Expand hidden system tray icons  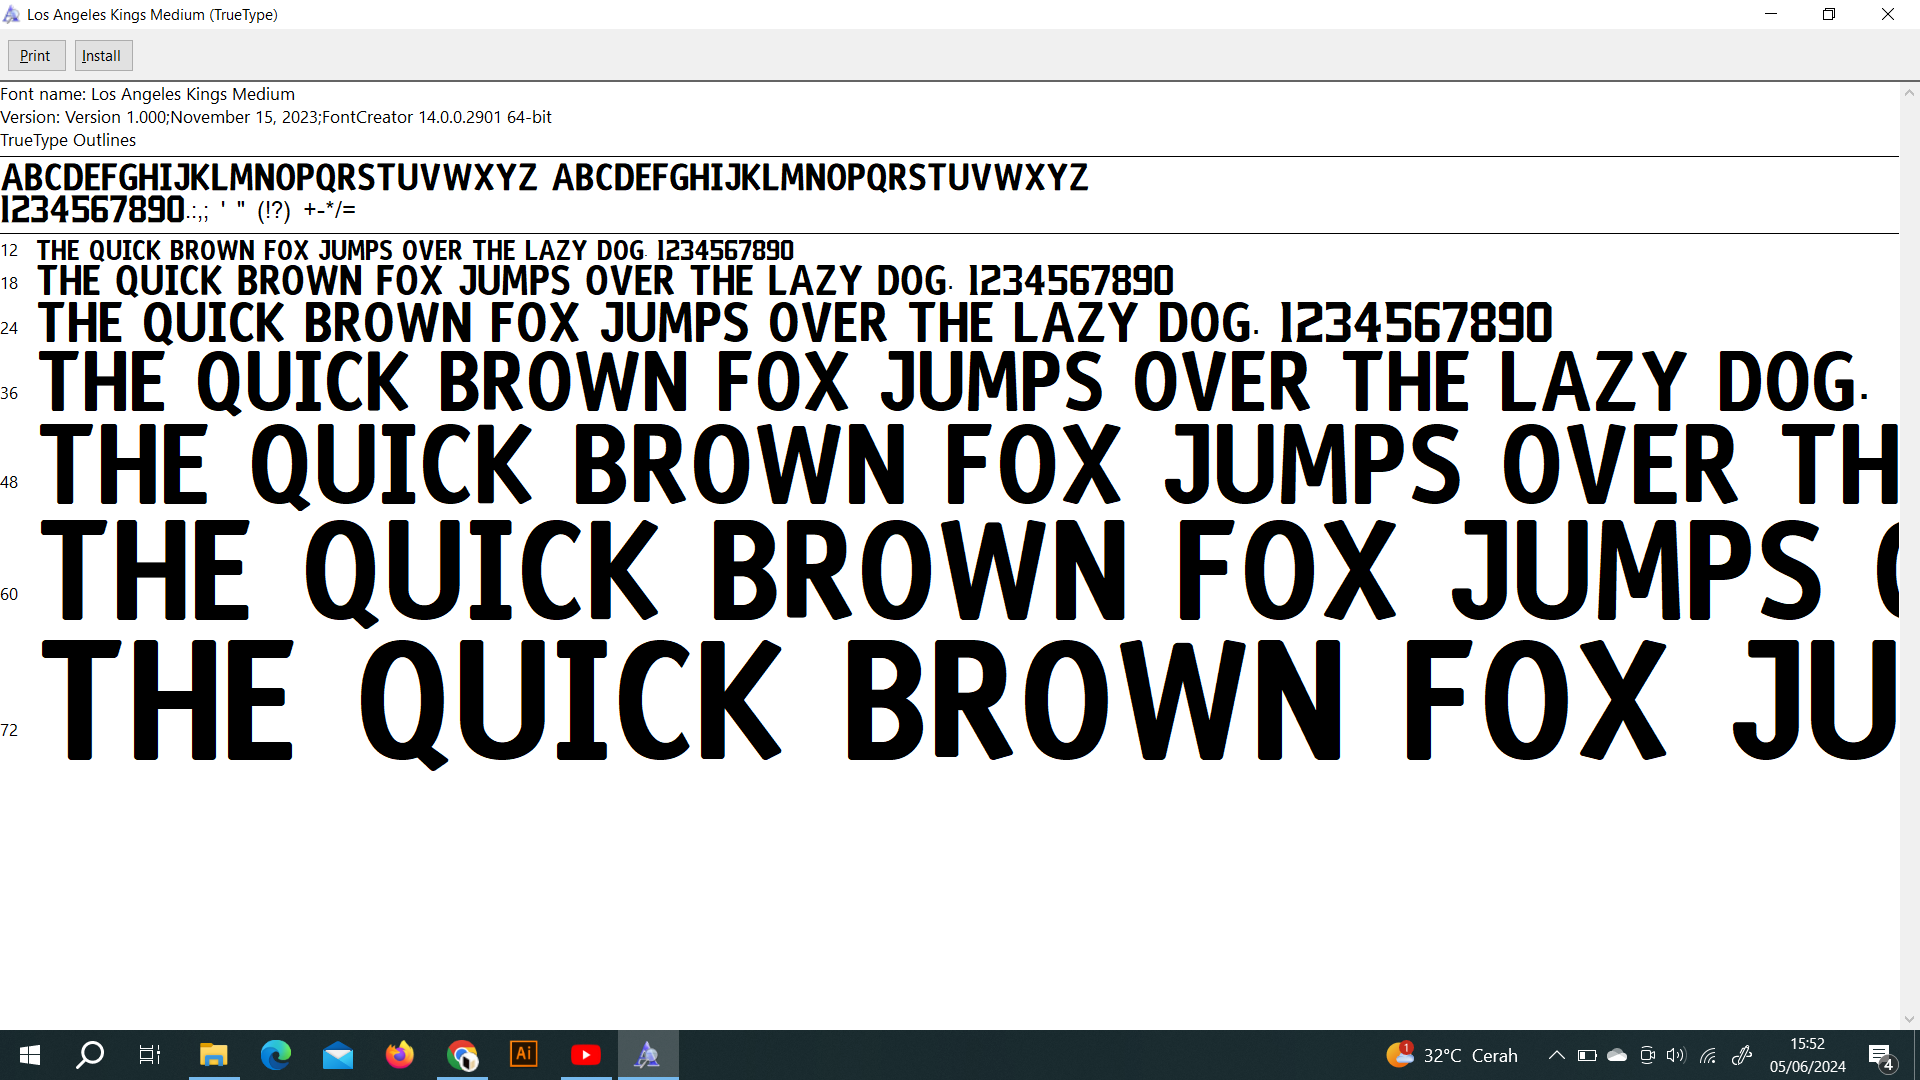click(1556, 1055)
